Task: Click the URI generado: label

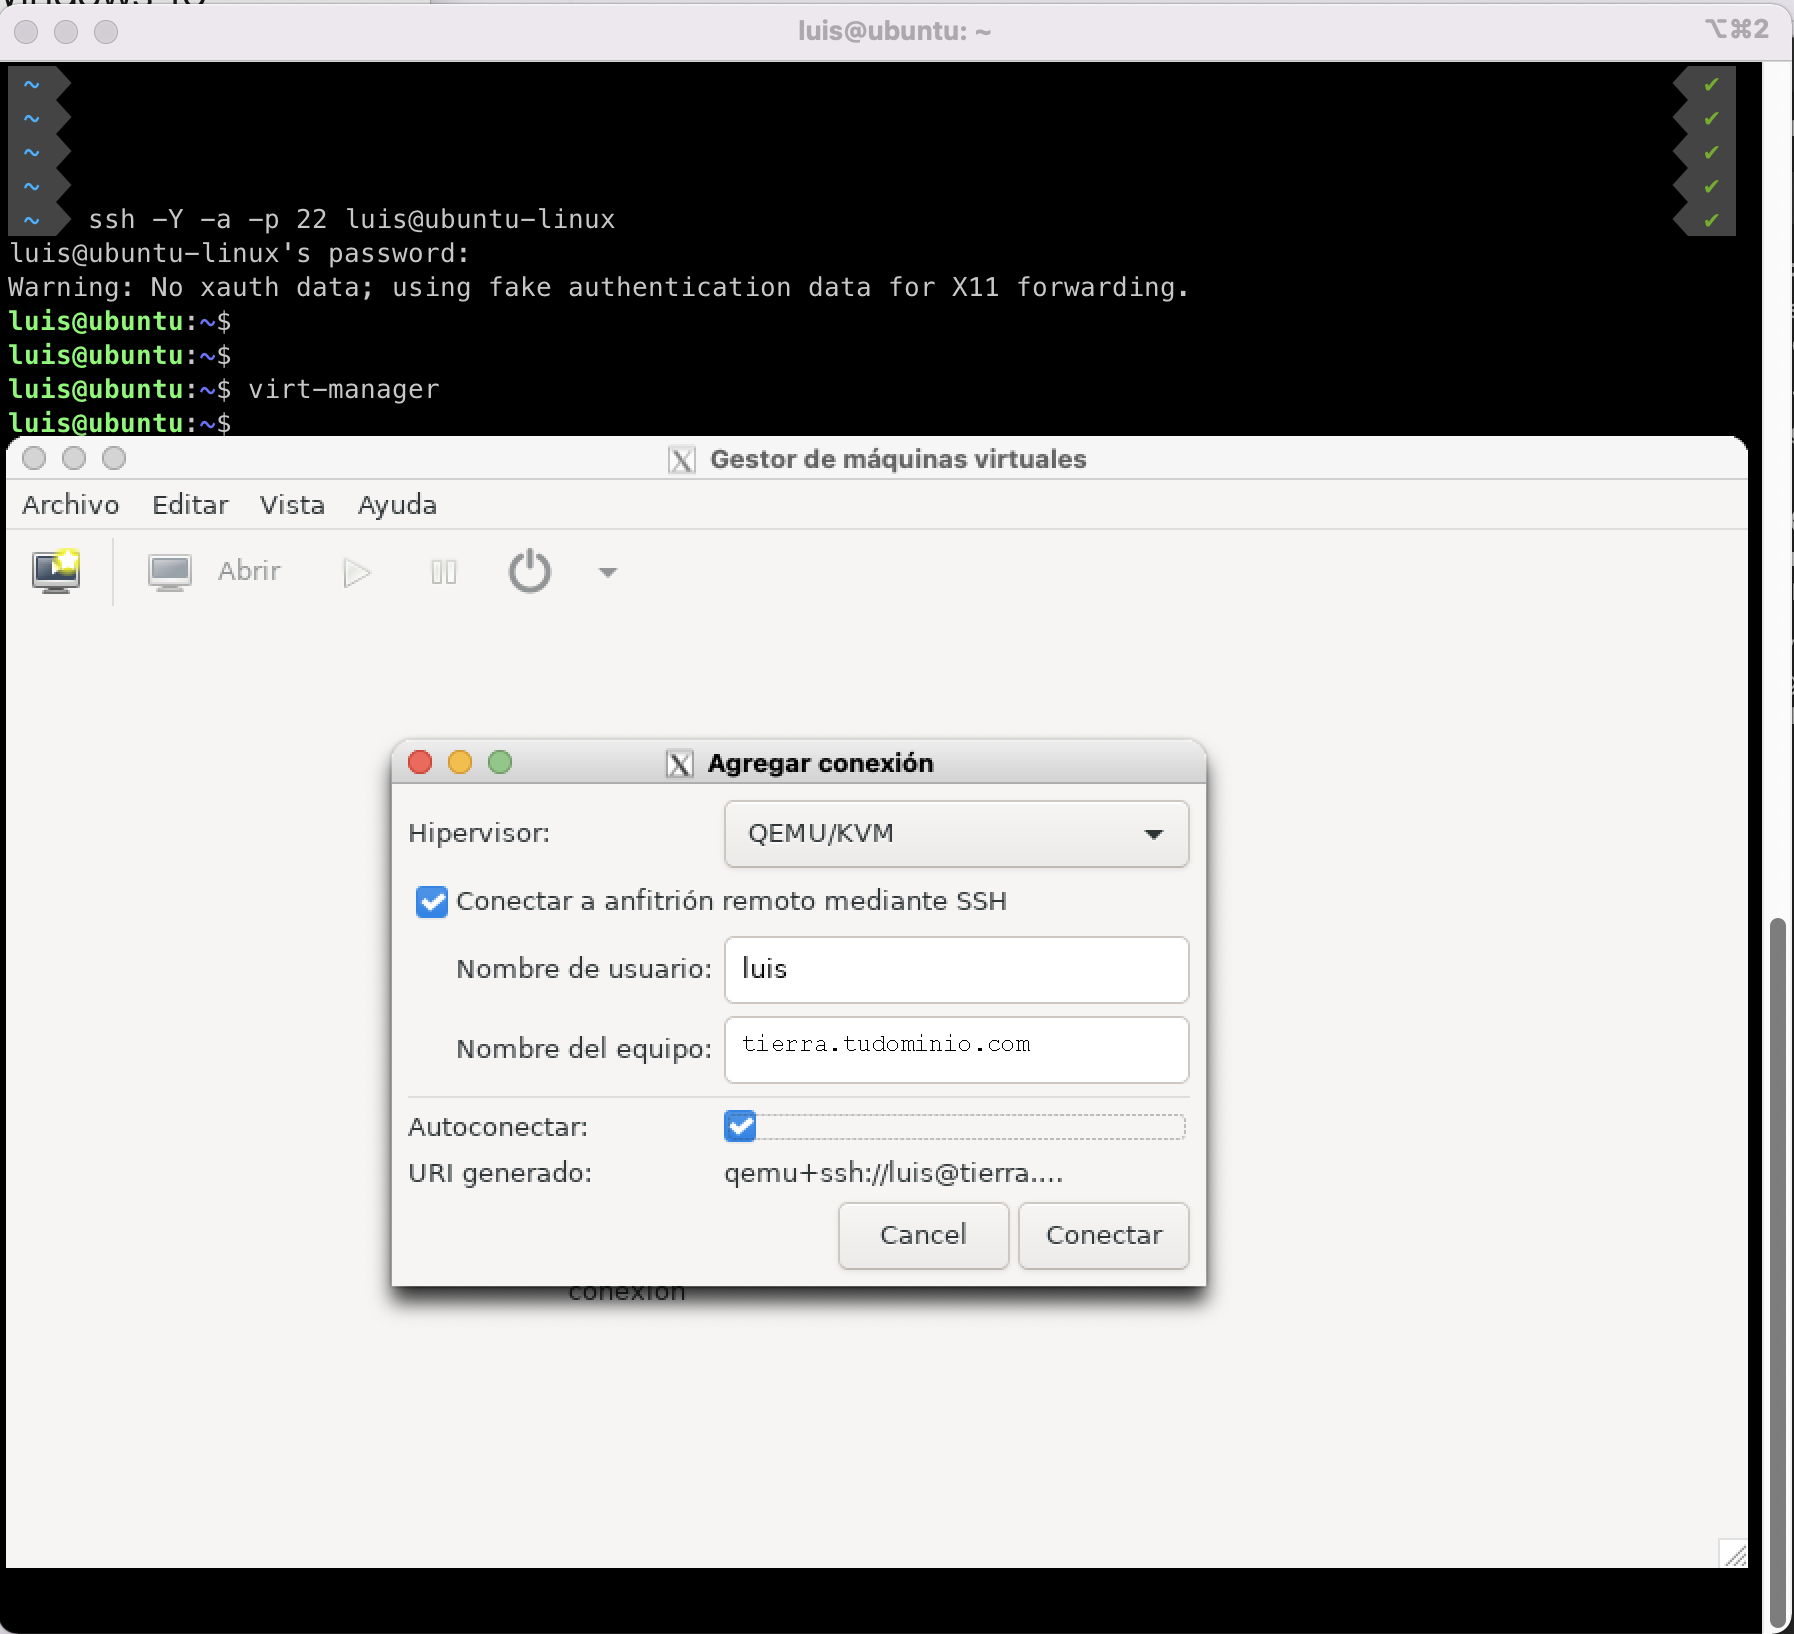Action: [500, 1173]
